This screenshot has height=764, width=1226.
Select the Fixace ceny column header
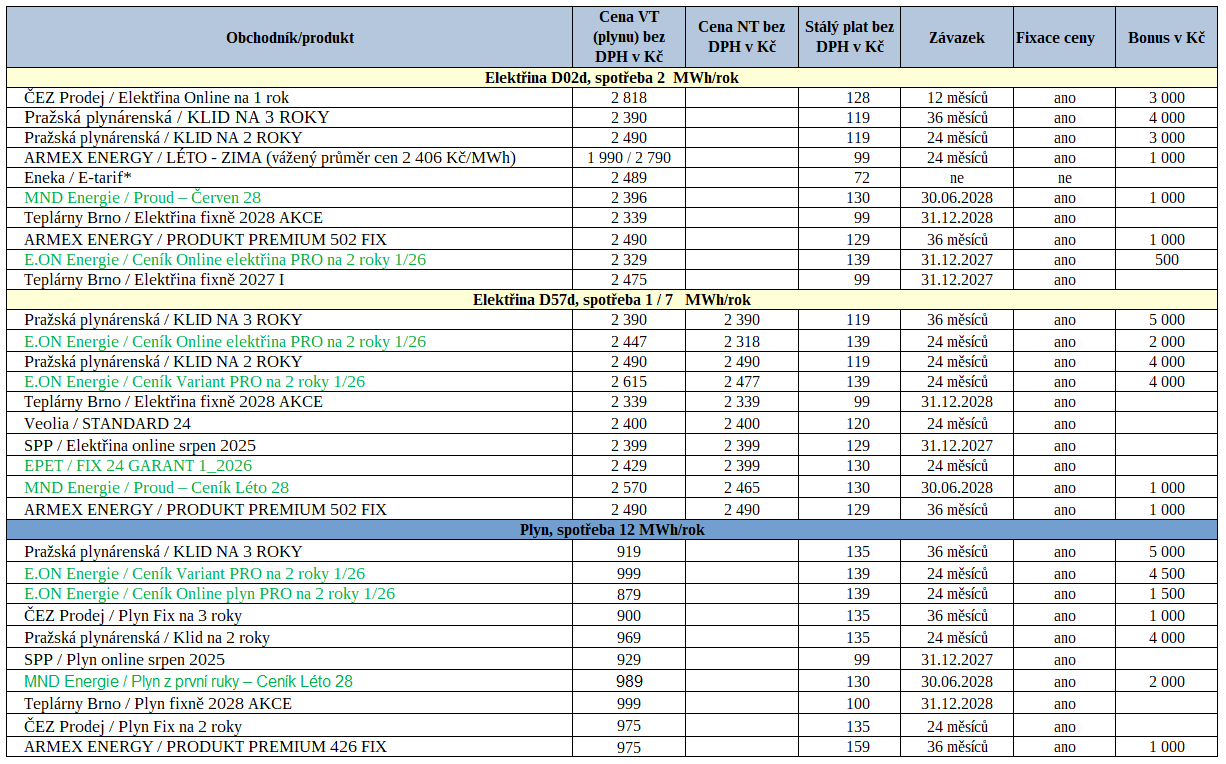(x=1055, y=38)
